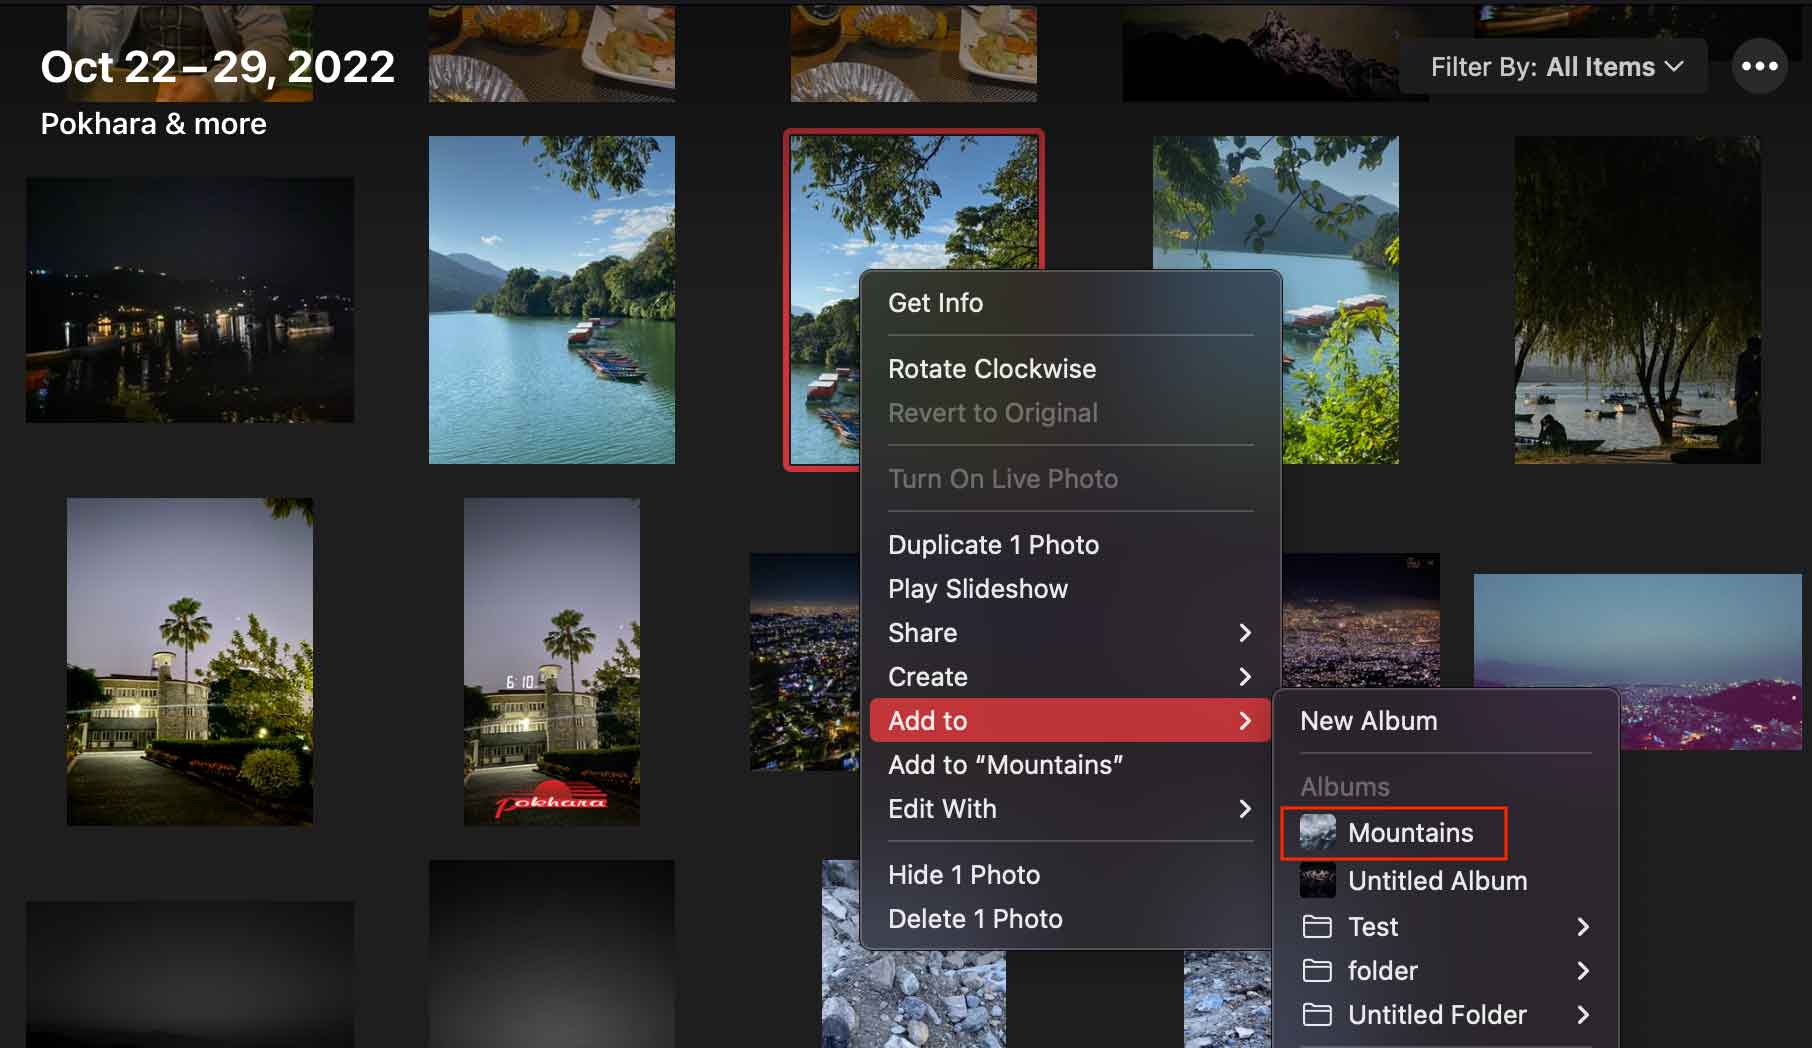
Task: Select the Mountains album name
Action: tap(1410, 833)
